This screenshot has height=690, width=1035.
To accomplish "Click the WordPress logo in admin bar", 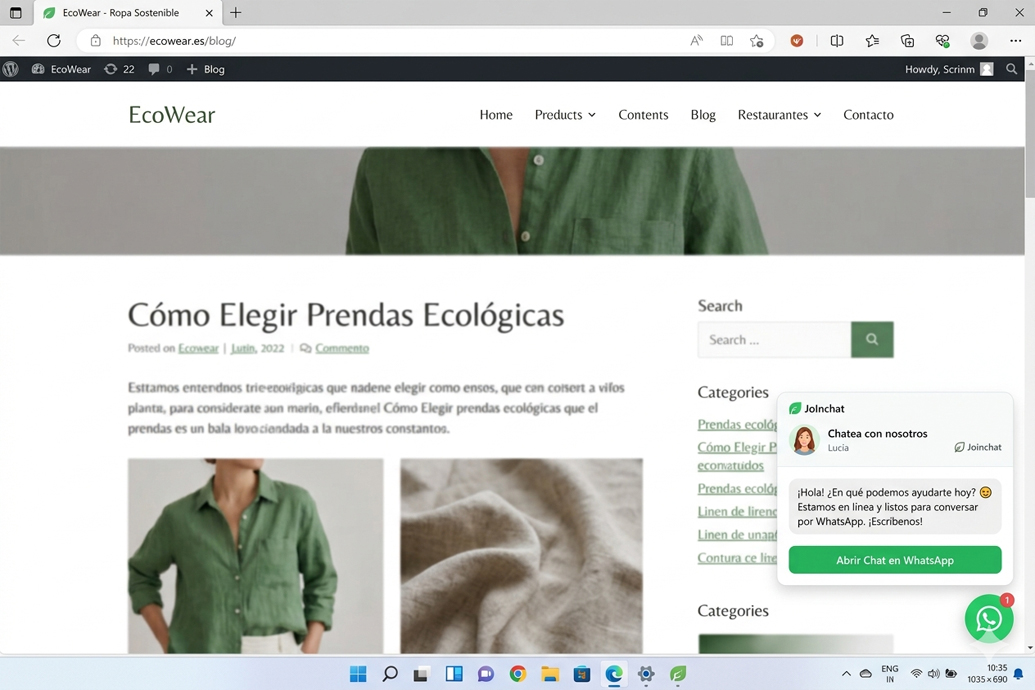I will click(11, 69).
